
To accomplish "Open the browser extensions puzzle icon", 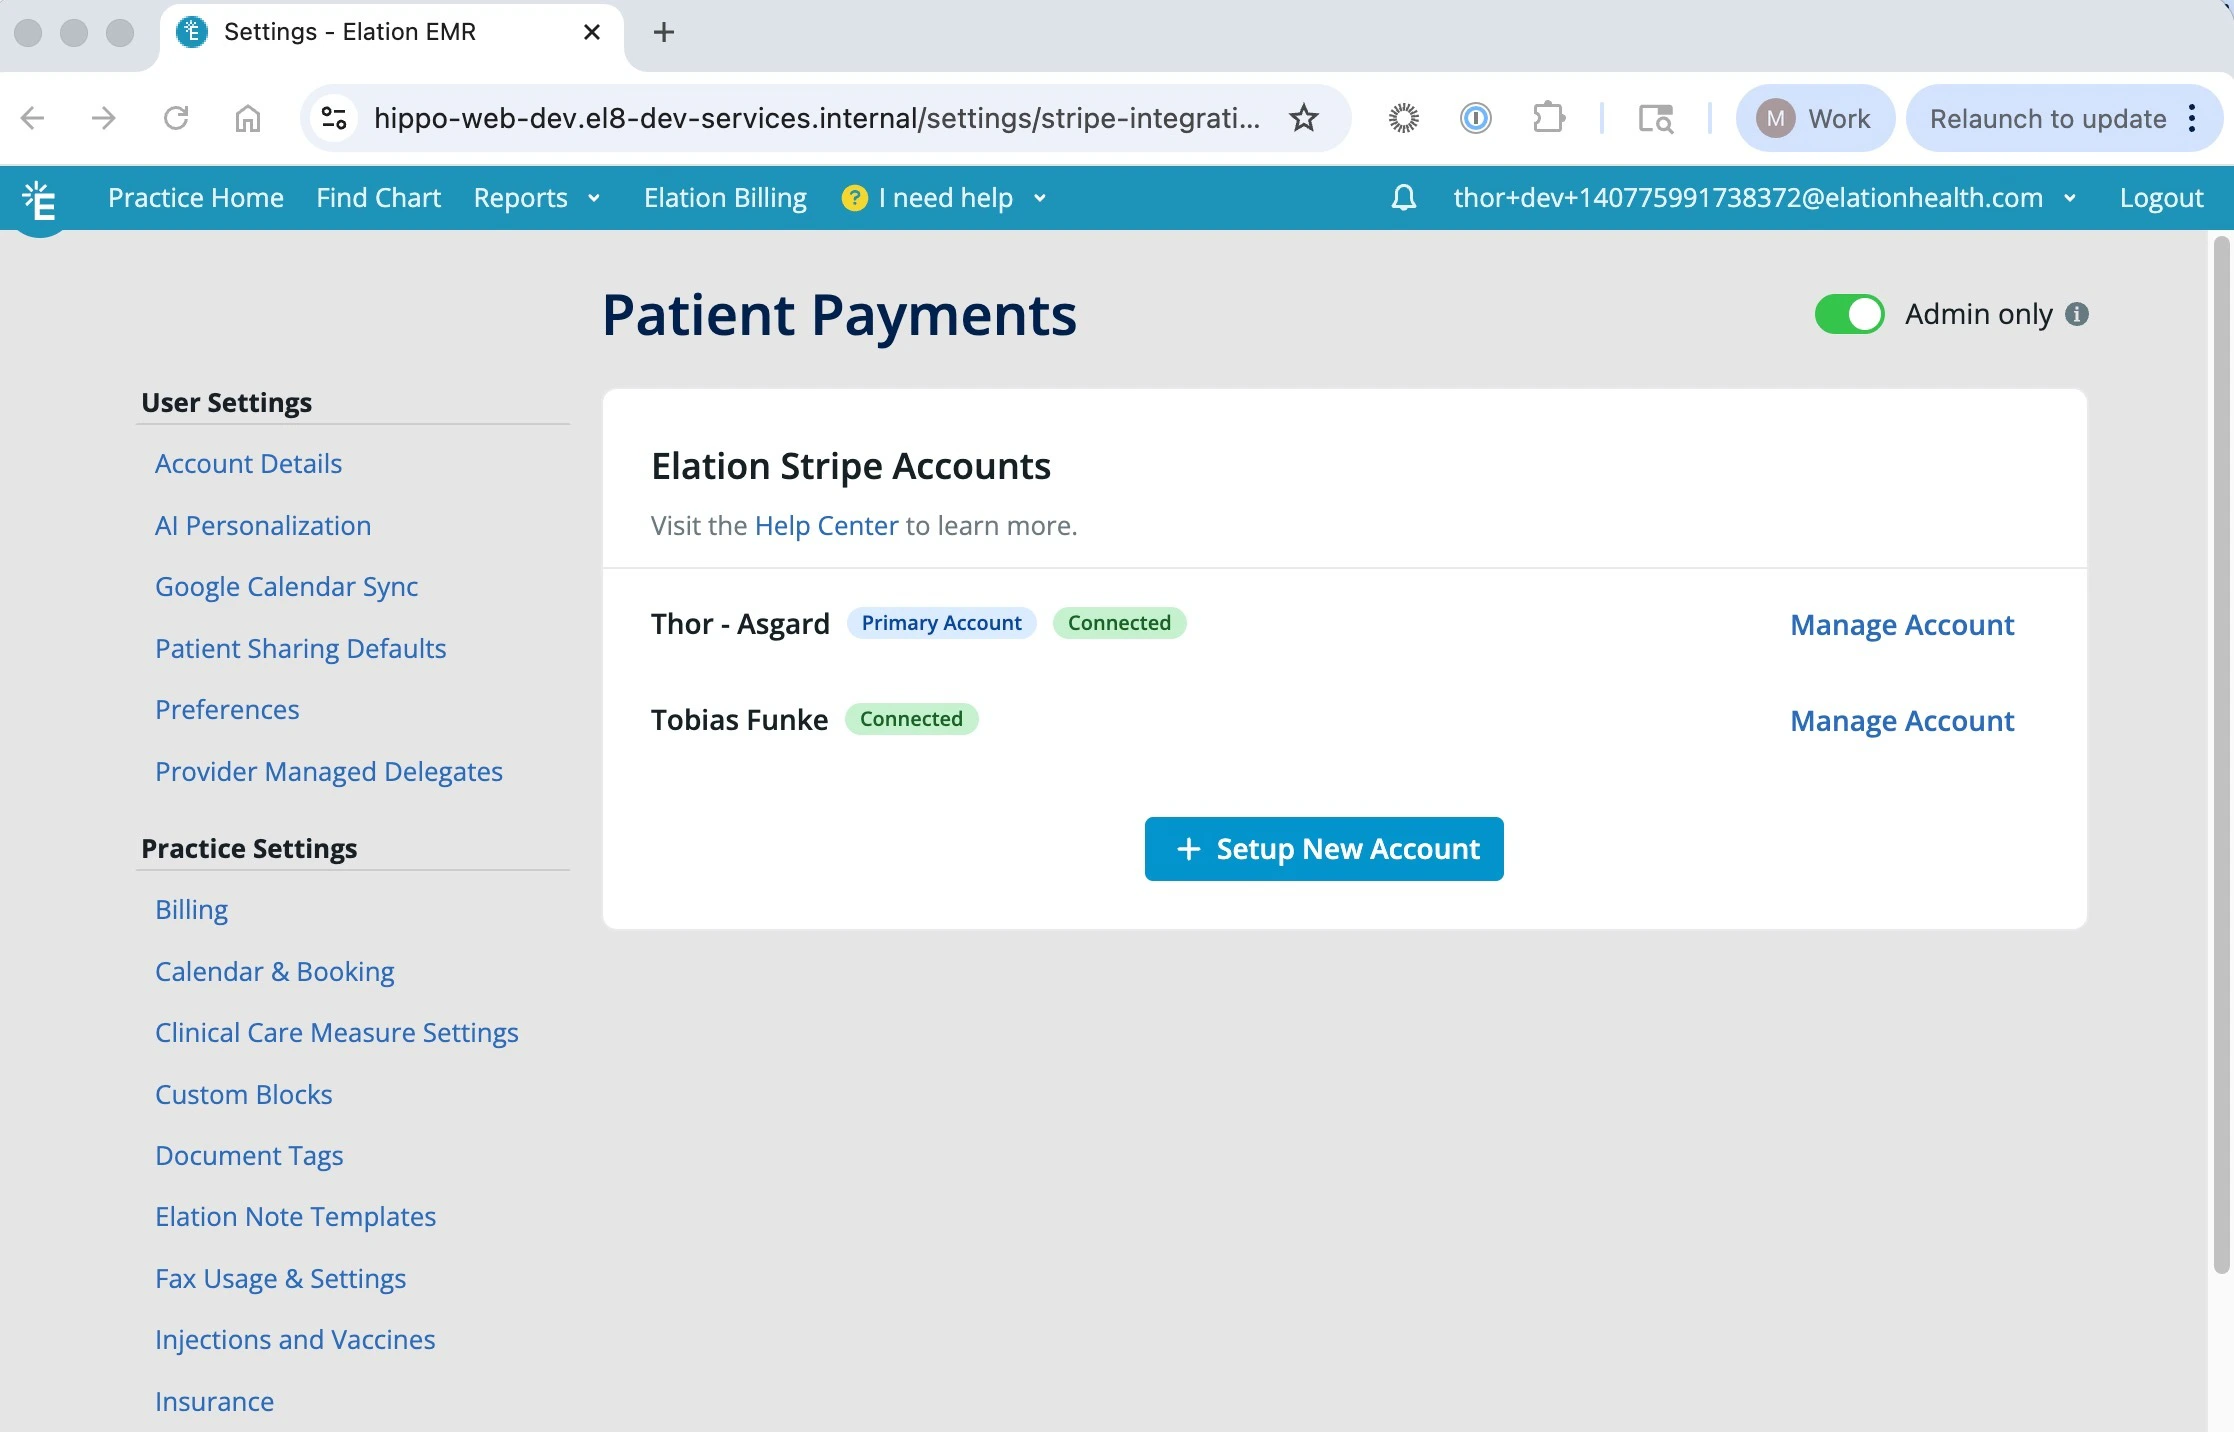I will (x=1548, y=118).
